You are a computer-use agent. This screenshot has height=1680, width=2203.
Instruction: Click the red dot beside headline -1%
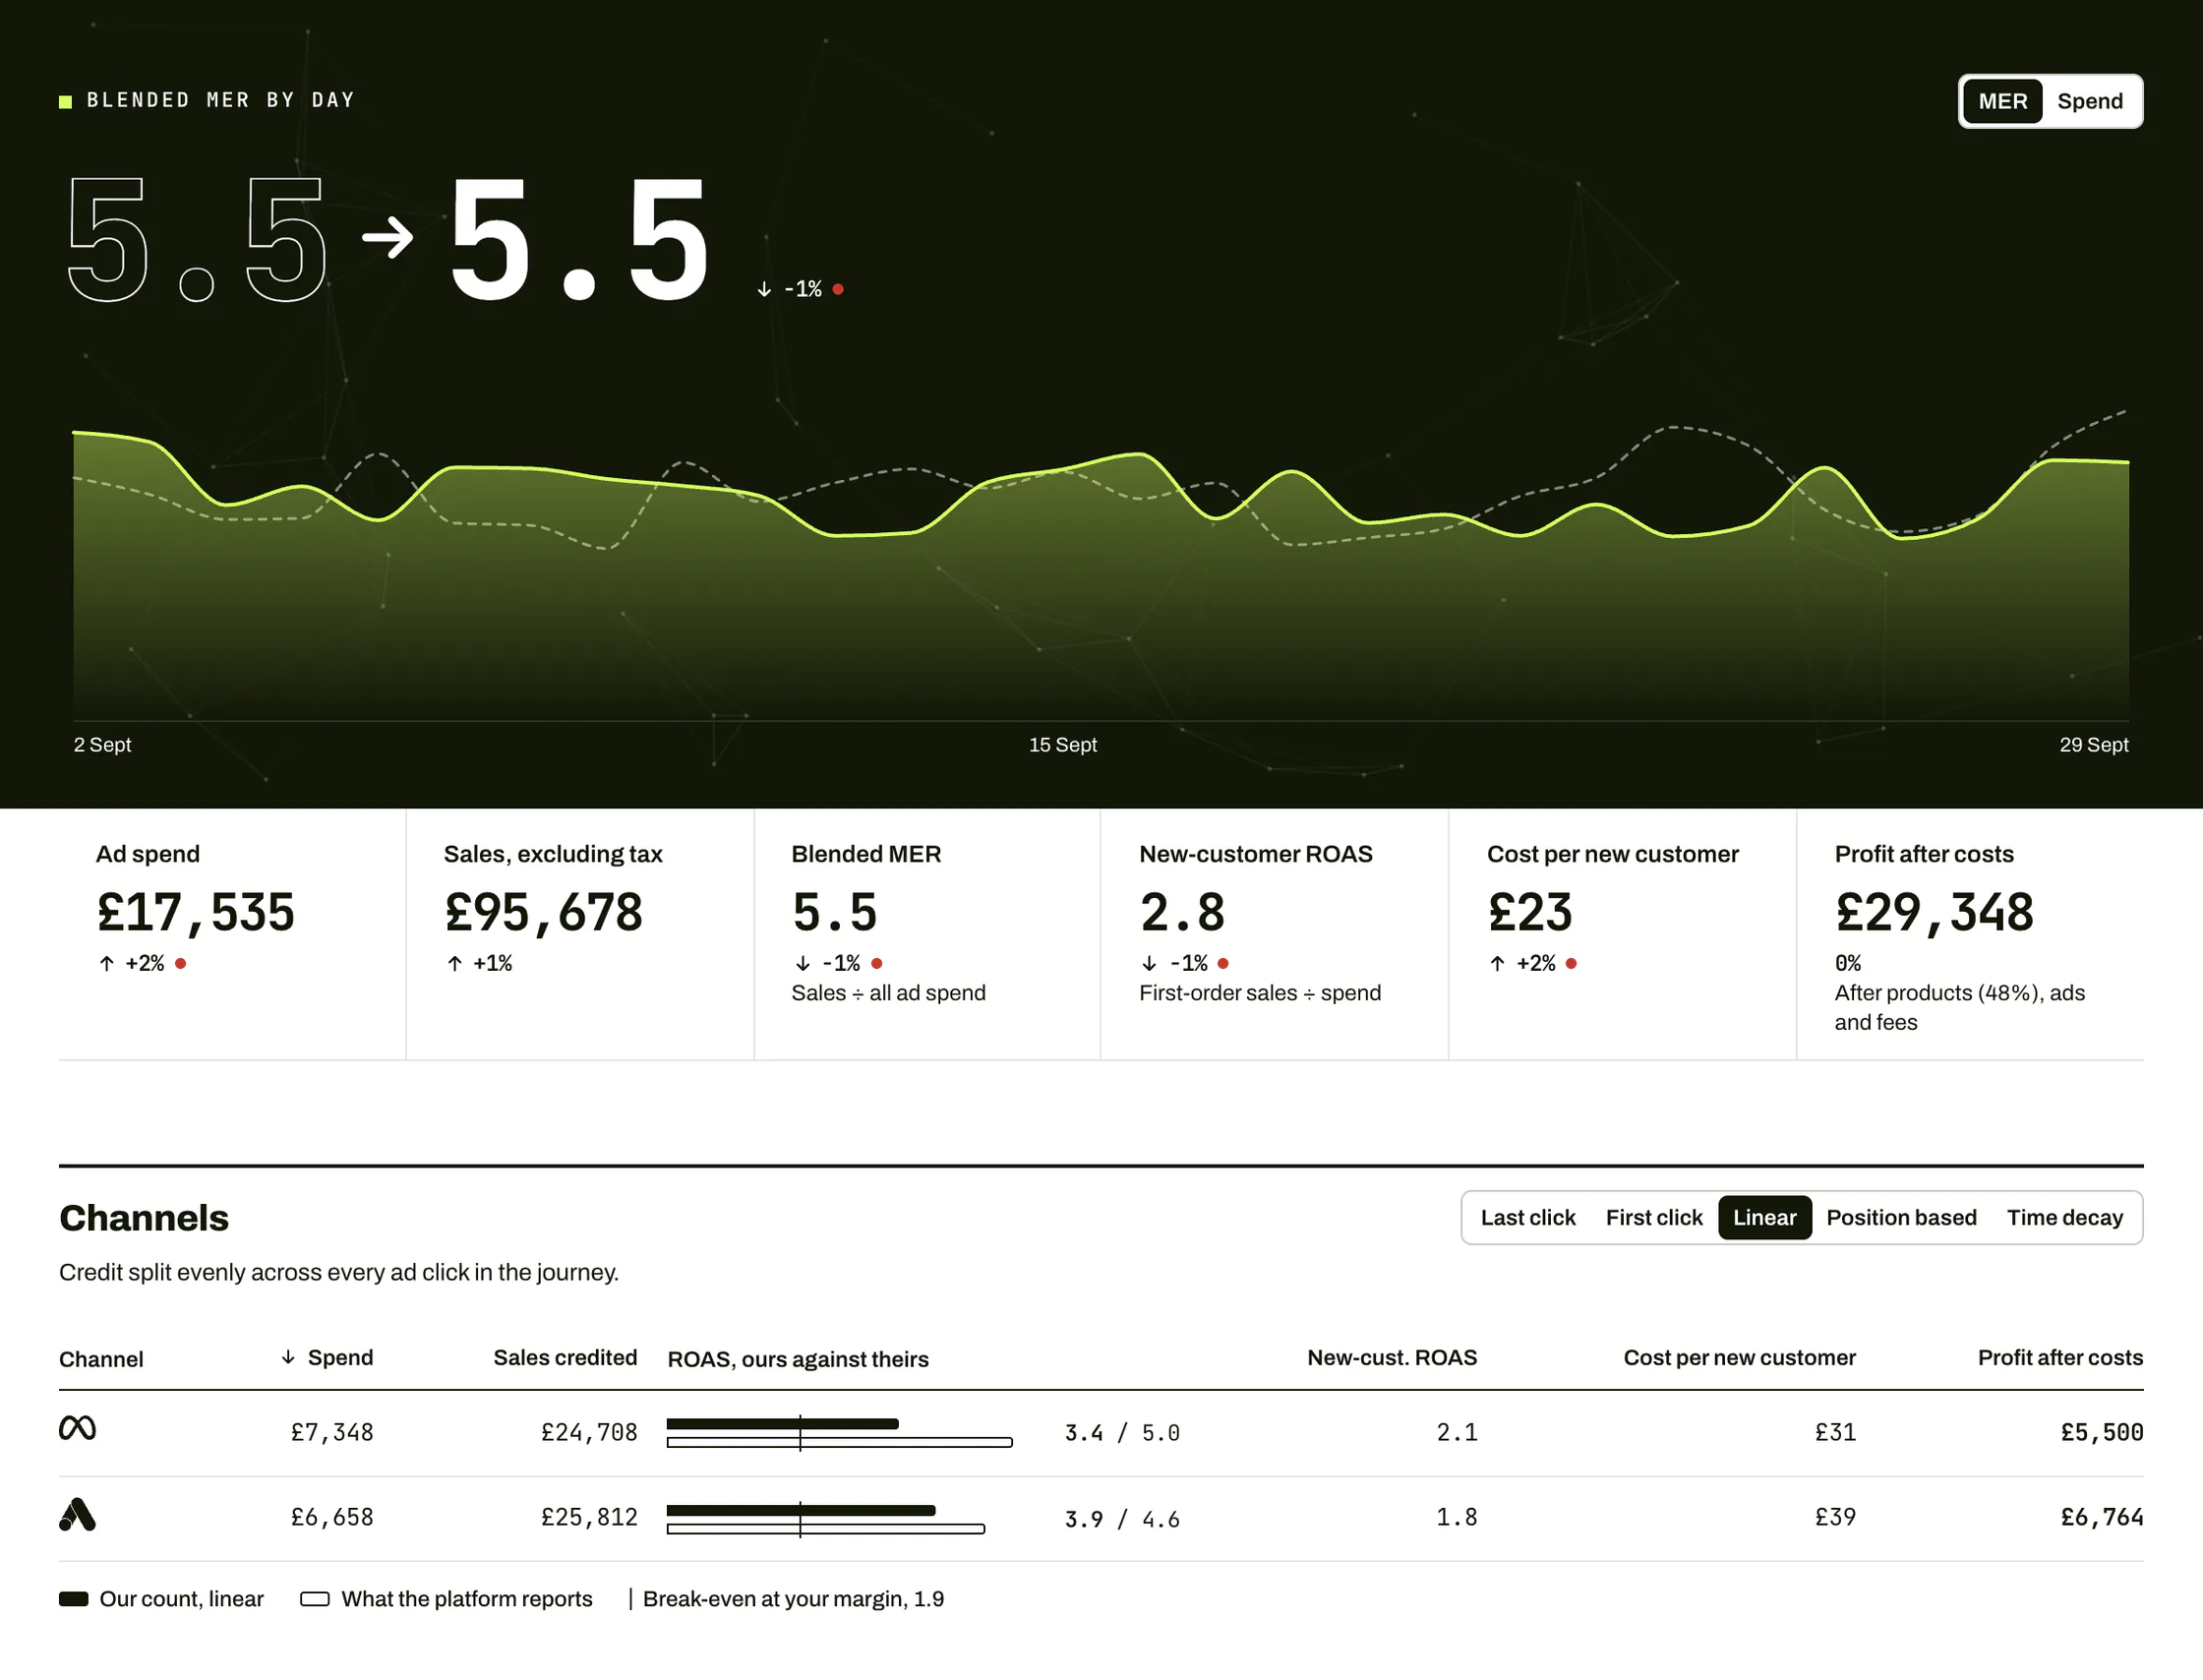tap(838, 289)
